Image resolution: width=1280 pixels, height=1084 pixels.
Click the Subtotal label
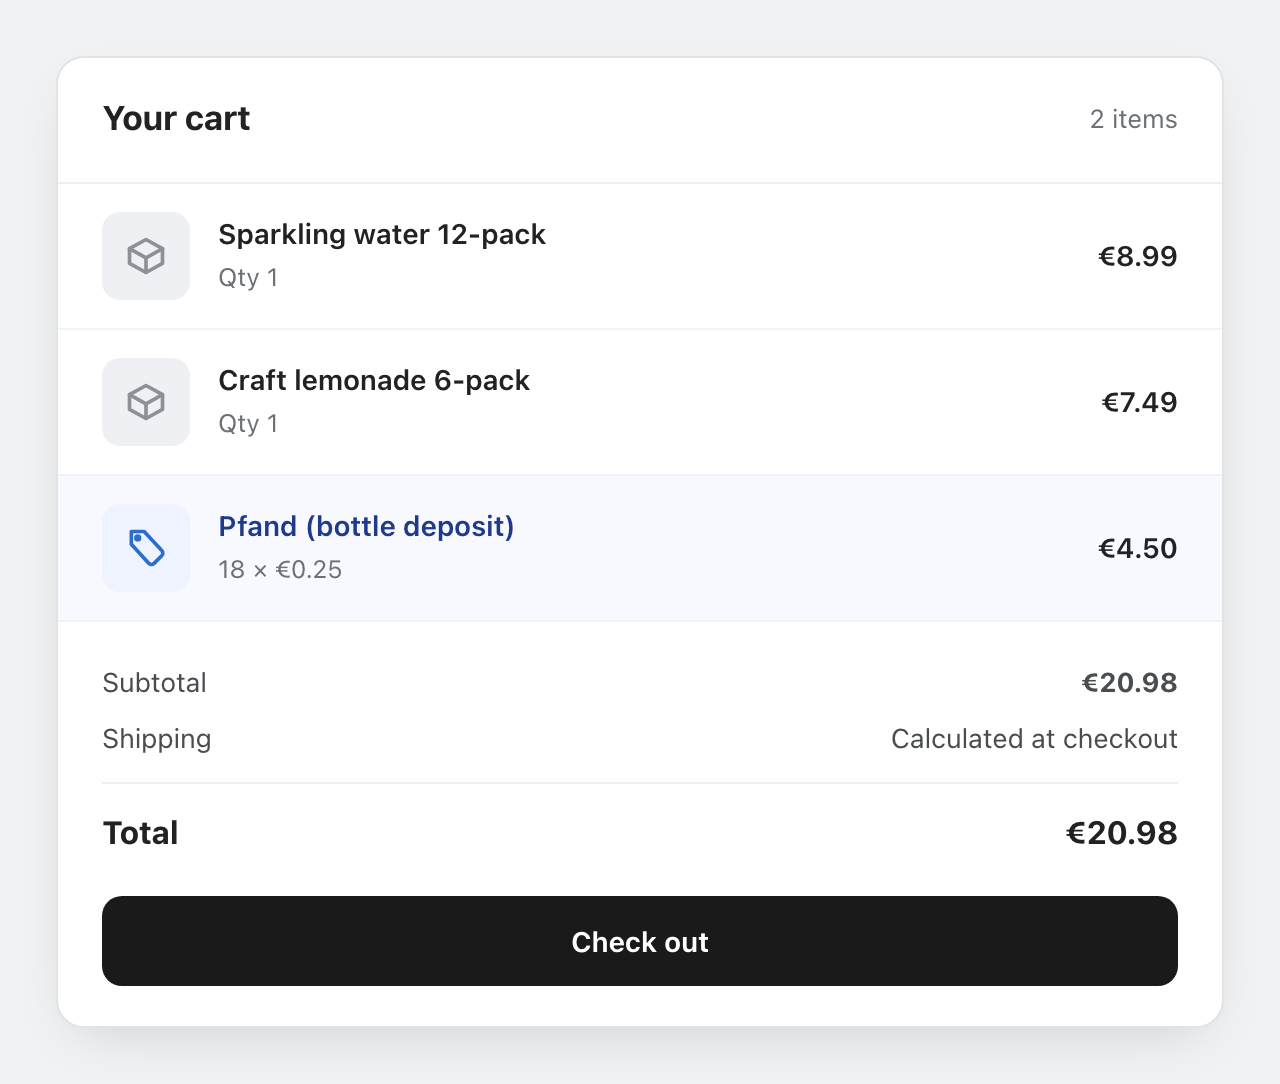tap(155, 683)
